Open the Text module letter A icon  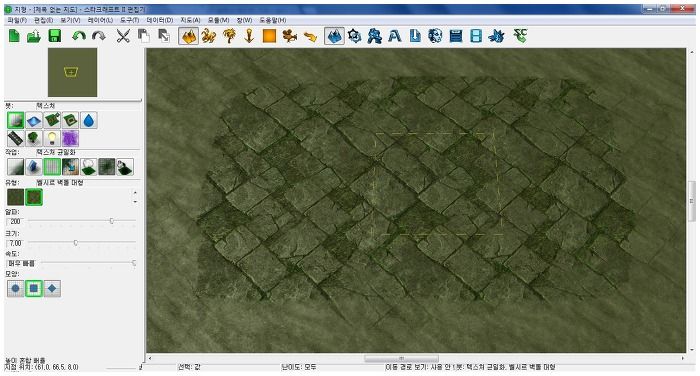pos(395,36)
